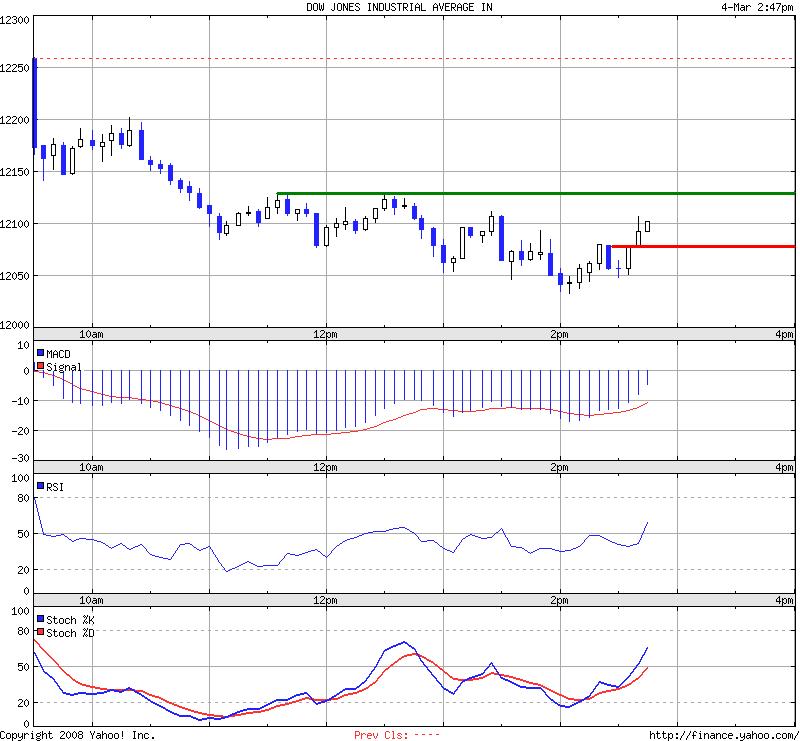The width and height of the screenshot is (800, 741).
Task: Click the Signal legend label
Action: [64, 367]
